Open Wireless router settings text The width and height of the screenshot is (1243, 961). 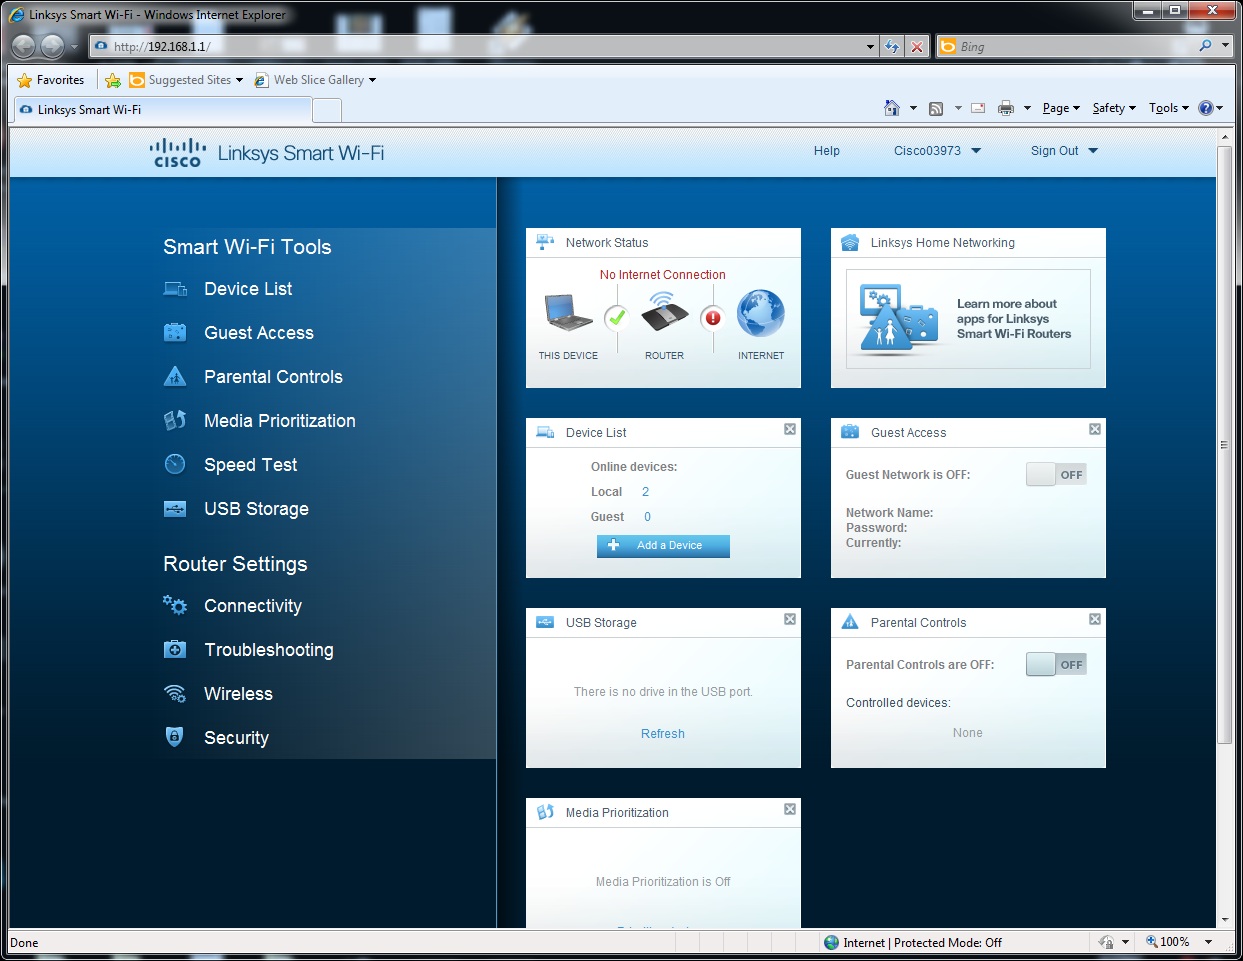pos(238,694)
